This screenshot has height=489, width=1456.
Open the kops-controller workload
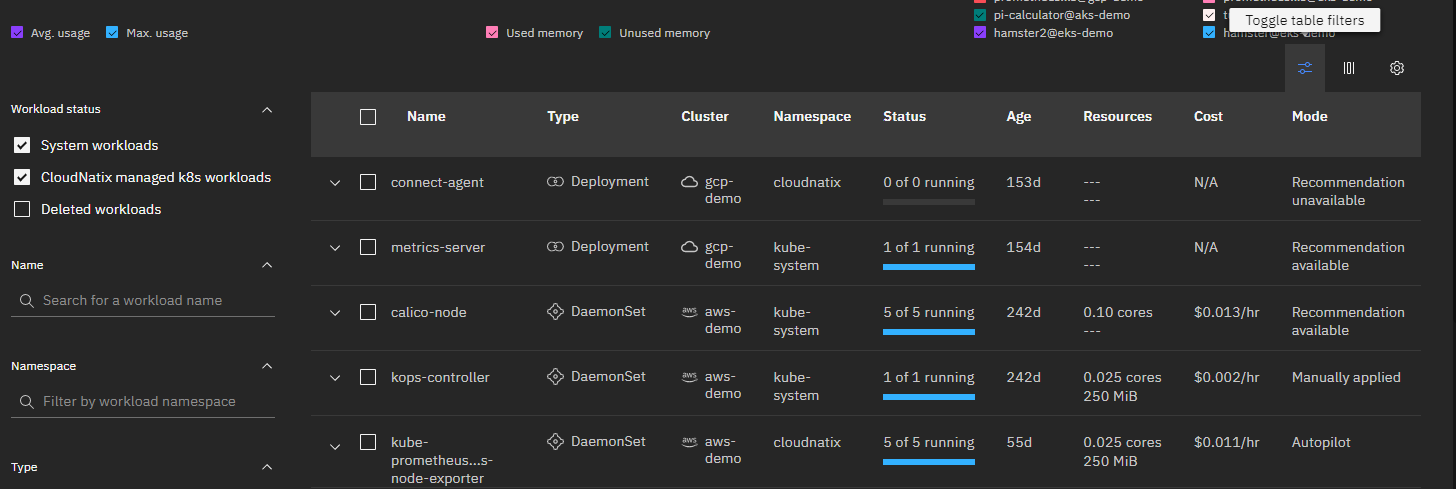click(x=440, y=378)
